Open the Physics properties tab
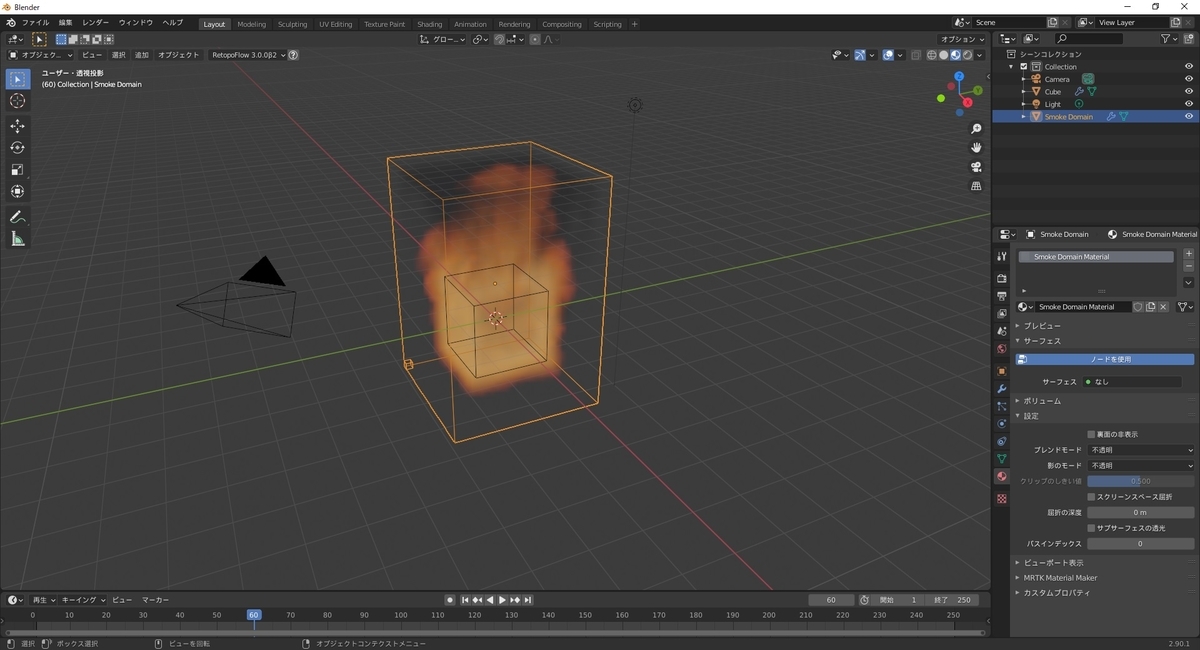The image size is (1200, 650). 1001,424
